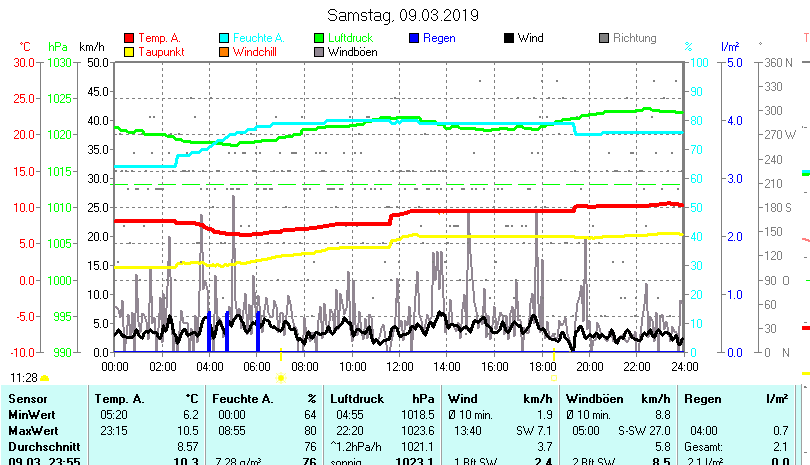The image size is (810, 465).
Task: Click the gray Richtung legend swatch
Action: coord(603,39)
